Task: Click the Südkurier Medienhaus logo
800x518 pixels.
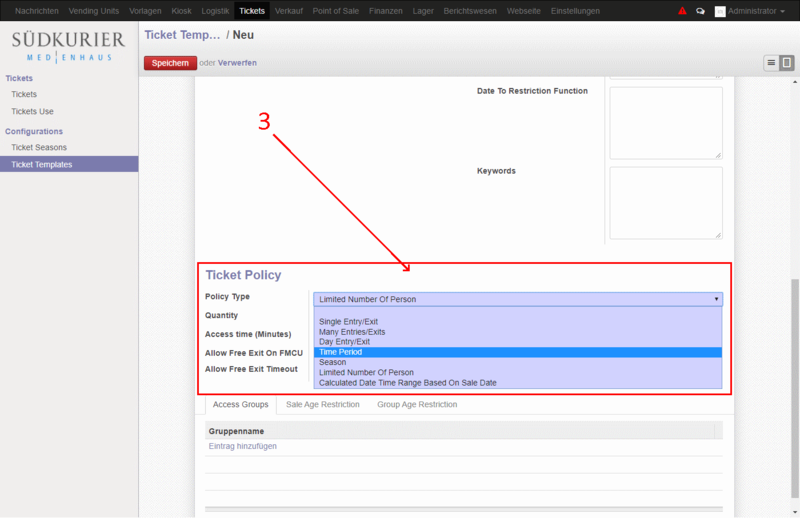Action: (x=68, y=46)
